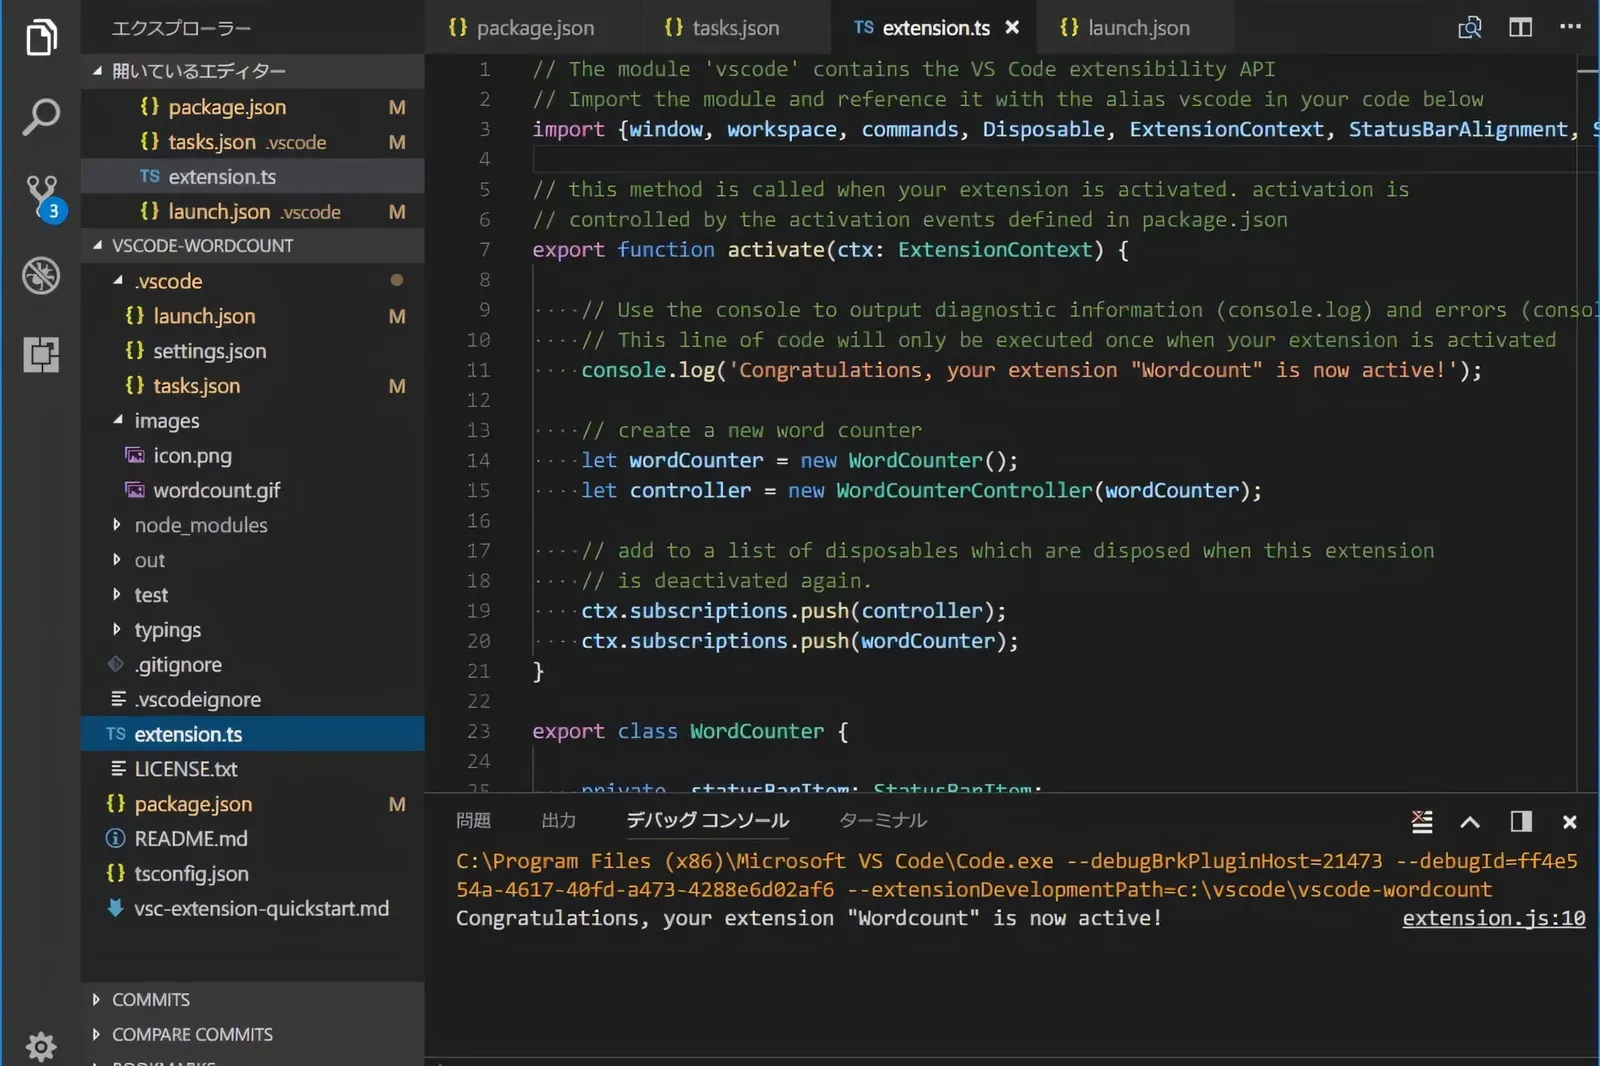Close the extension.ts editor tab
The width and height of the screenshot is (1600, 1066).
click(x=1012, y=28)
